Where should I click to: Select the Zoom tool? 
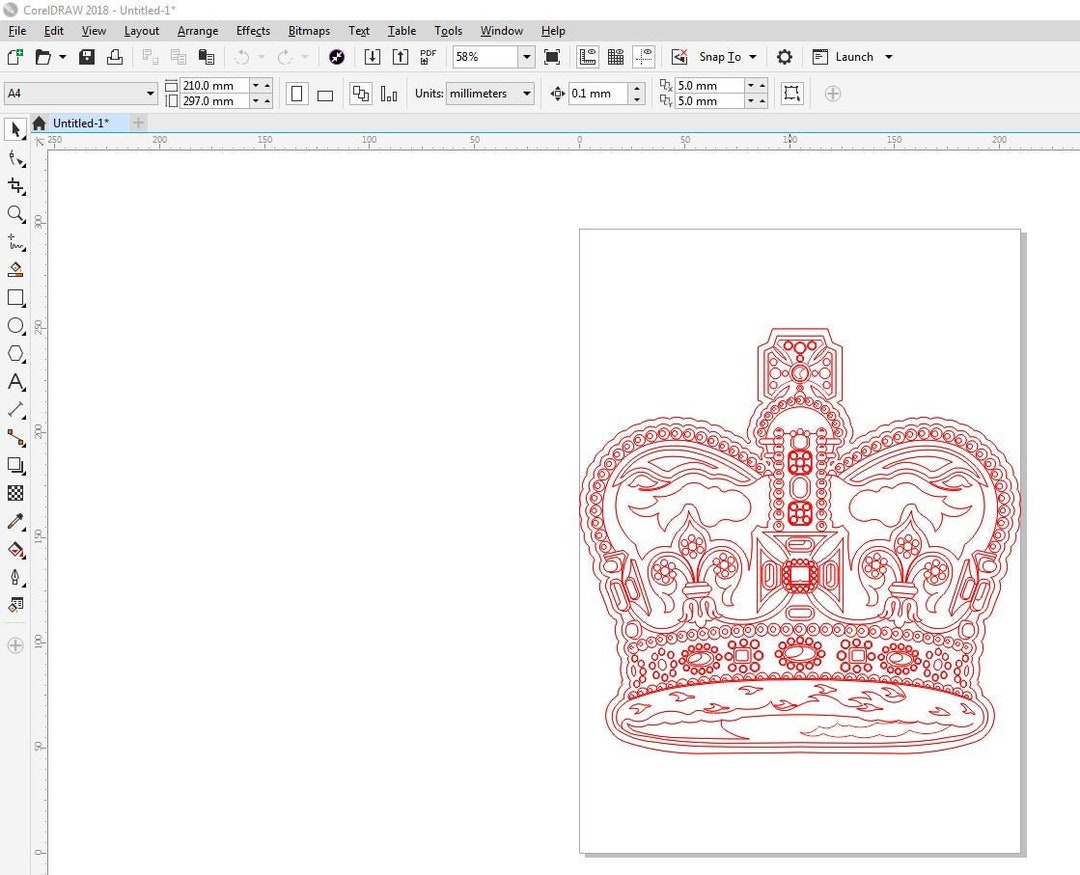point(15,214)
